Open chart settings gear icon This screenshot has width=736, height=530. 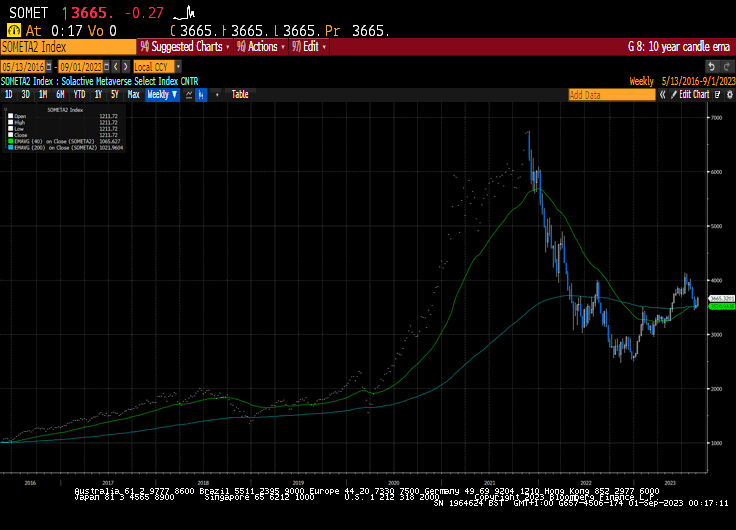pyautogui.click(x=729, y=95)
